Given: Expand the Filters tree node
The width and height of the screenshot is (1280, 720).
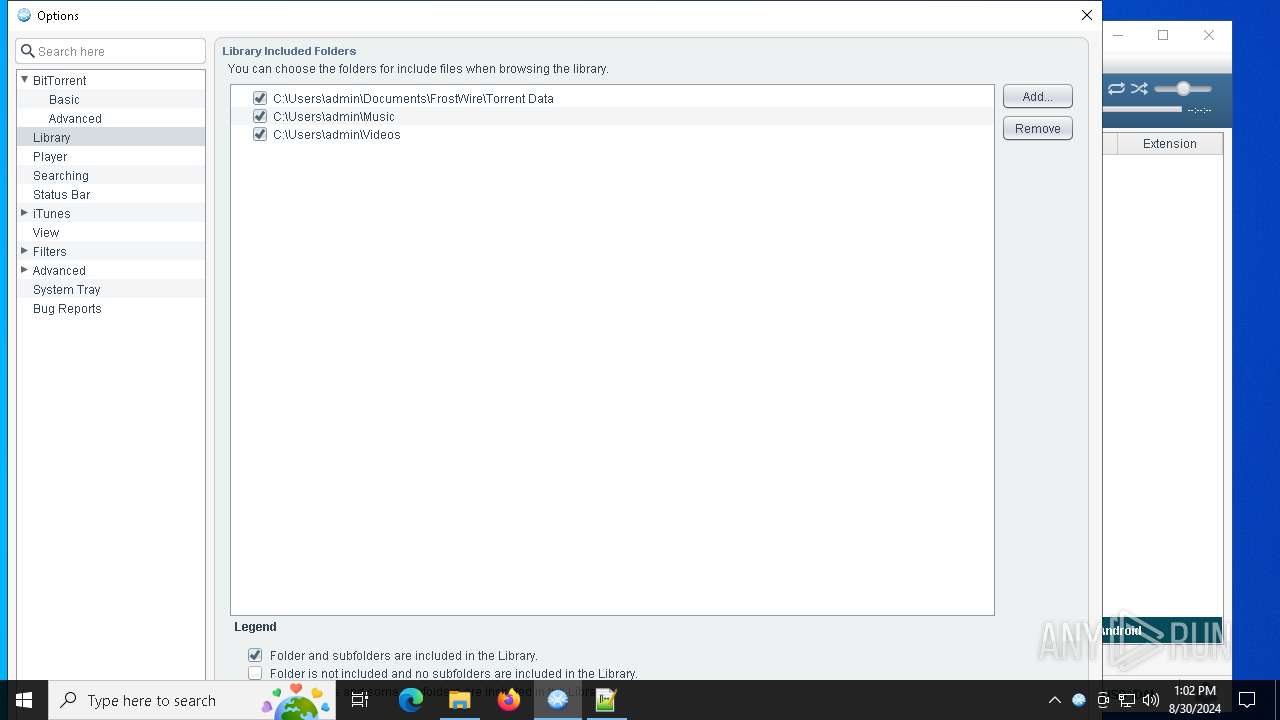Looking at the screenshot, I should click(24, 251).
